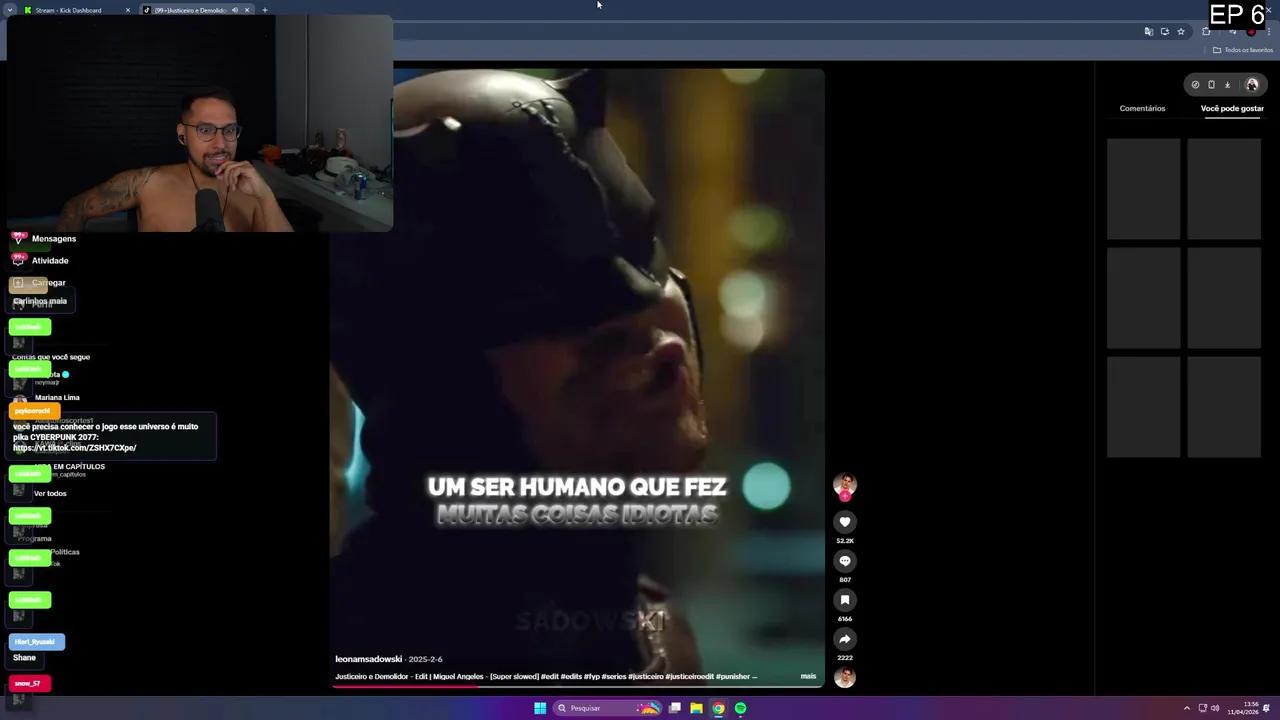Open a new browser tab
The width and height of the screenshot is (1280, 720).
coord(265,10)
